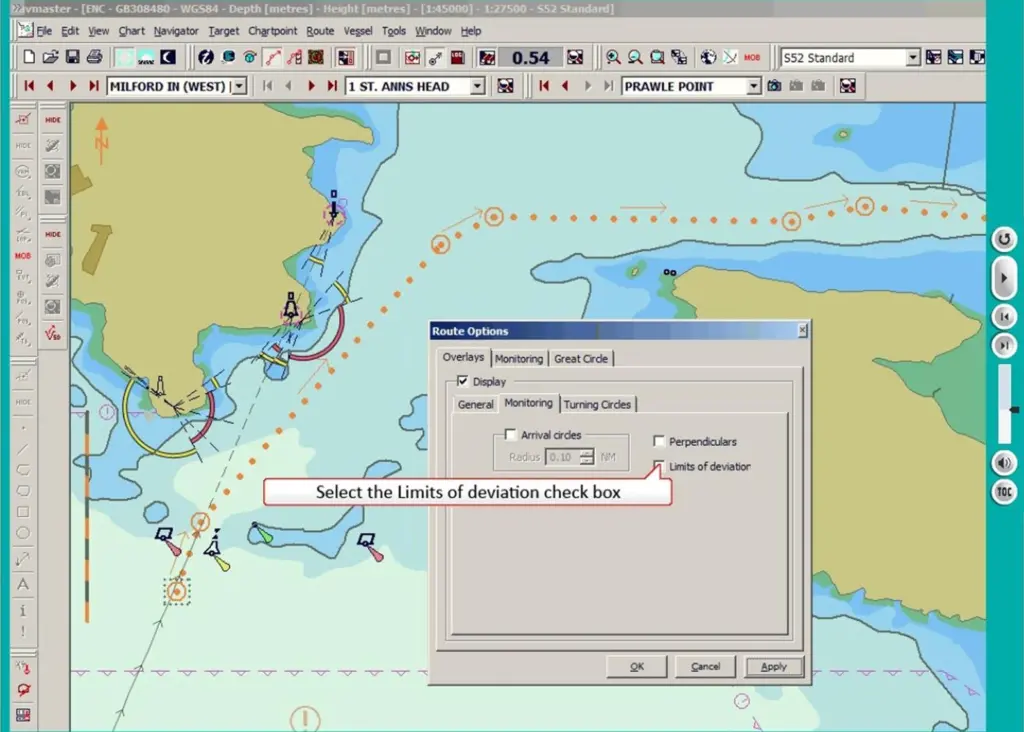Close the Route Options dialog
This screenshot has width=1024, height=732.
tap(803, 331)
